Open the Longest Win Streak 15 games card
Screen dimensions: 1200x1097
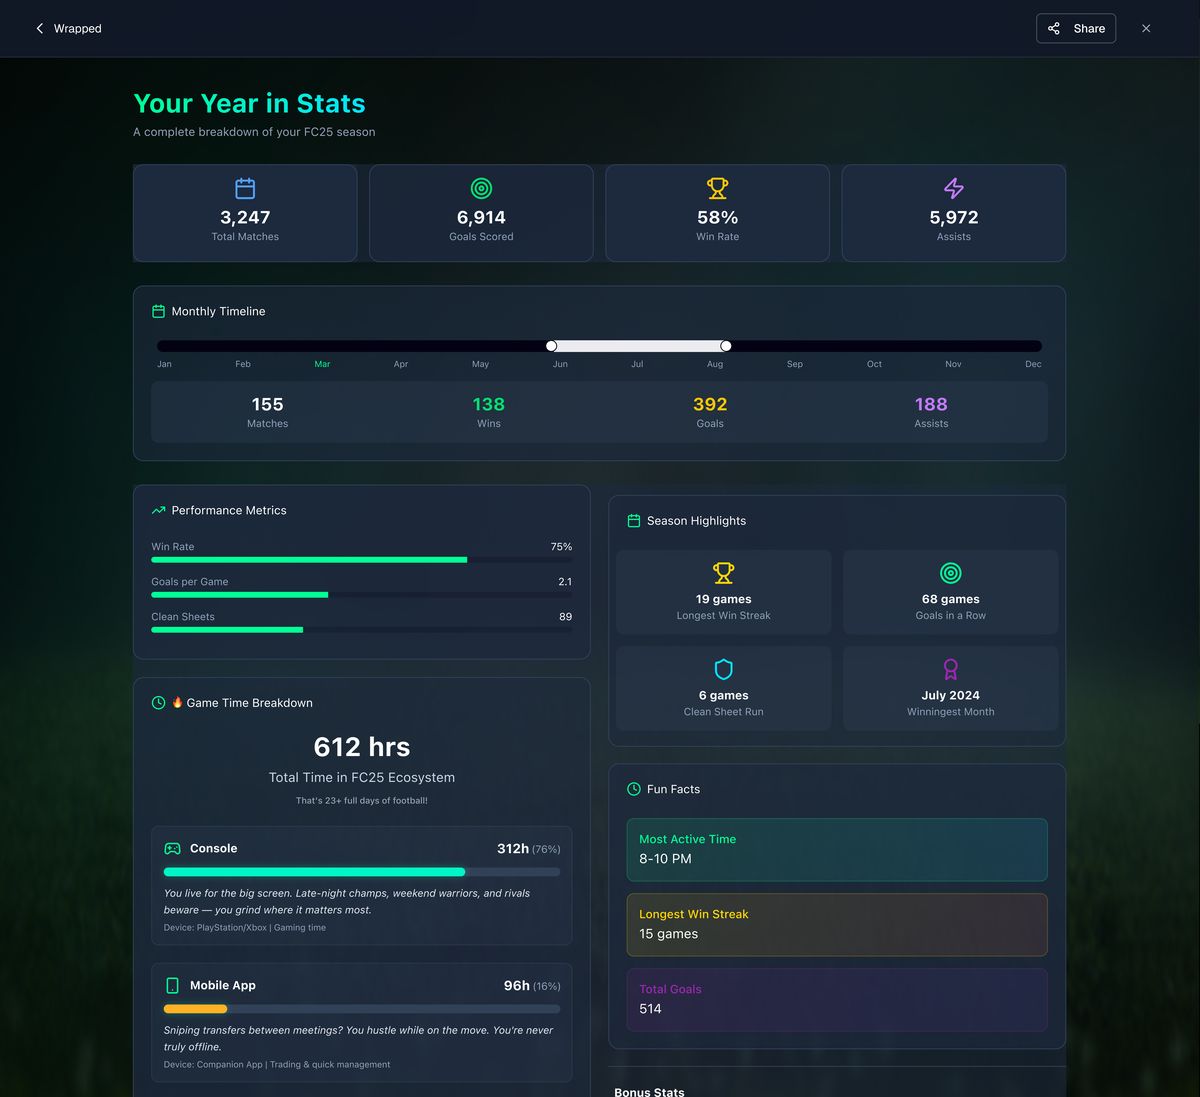pos(837,925)
